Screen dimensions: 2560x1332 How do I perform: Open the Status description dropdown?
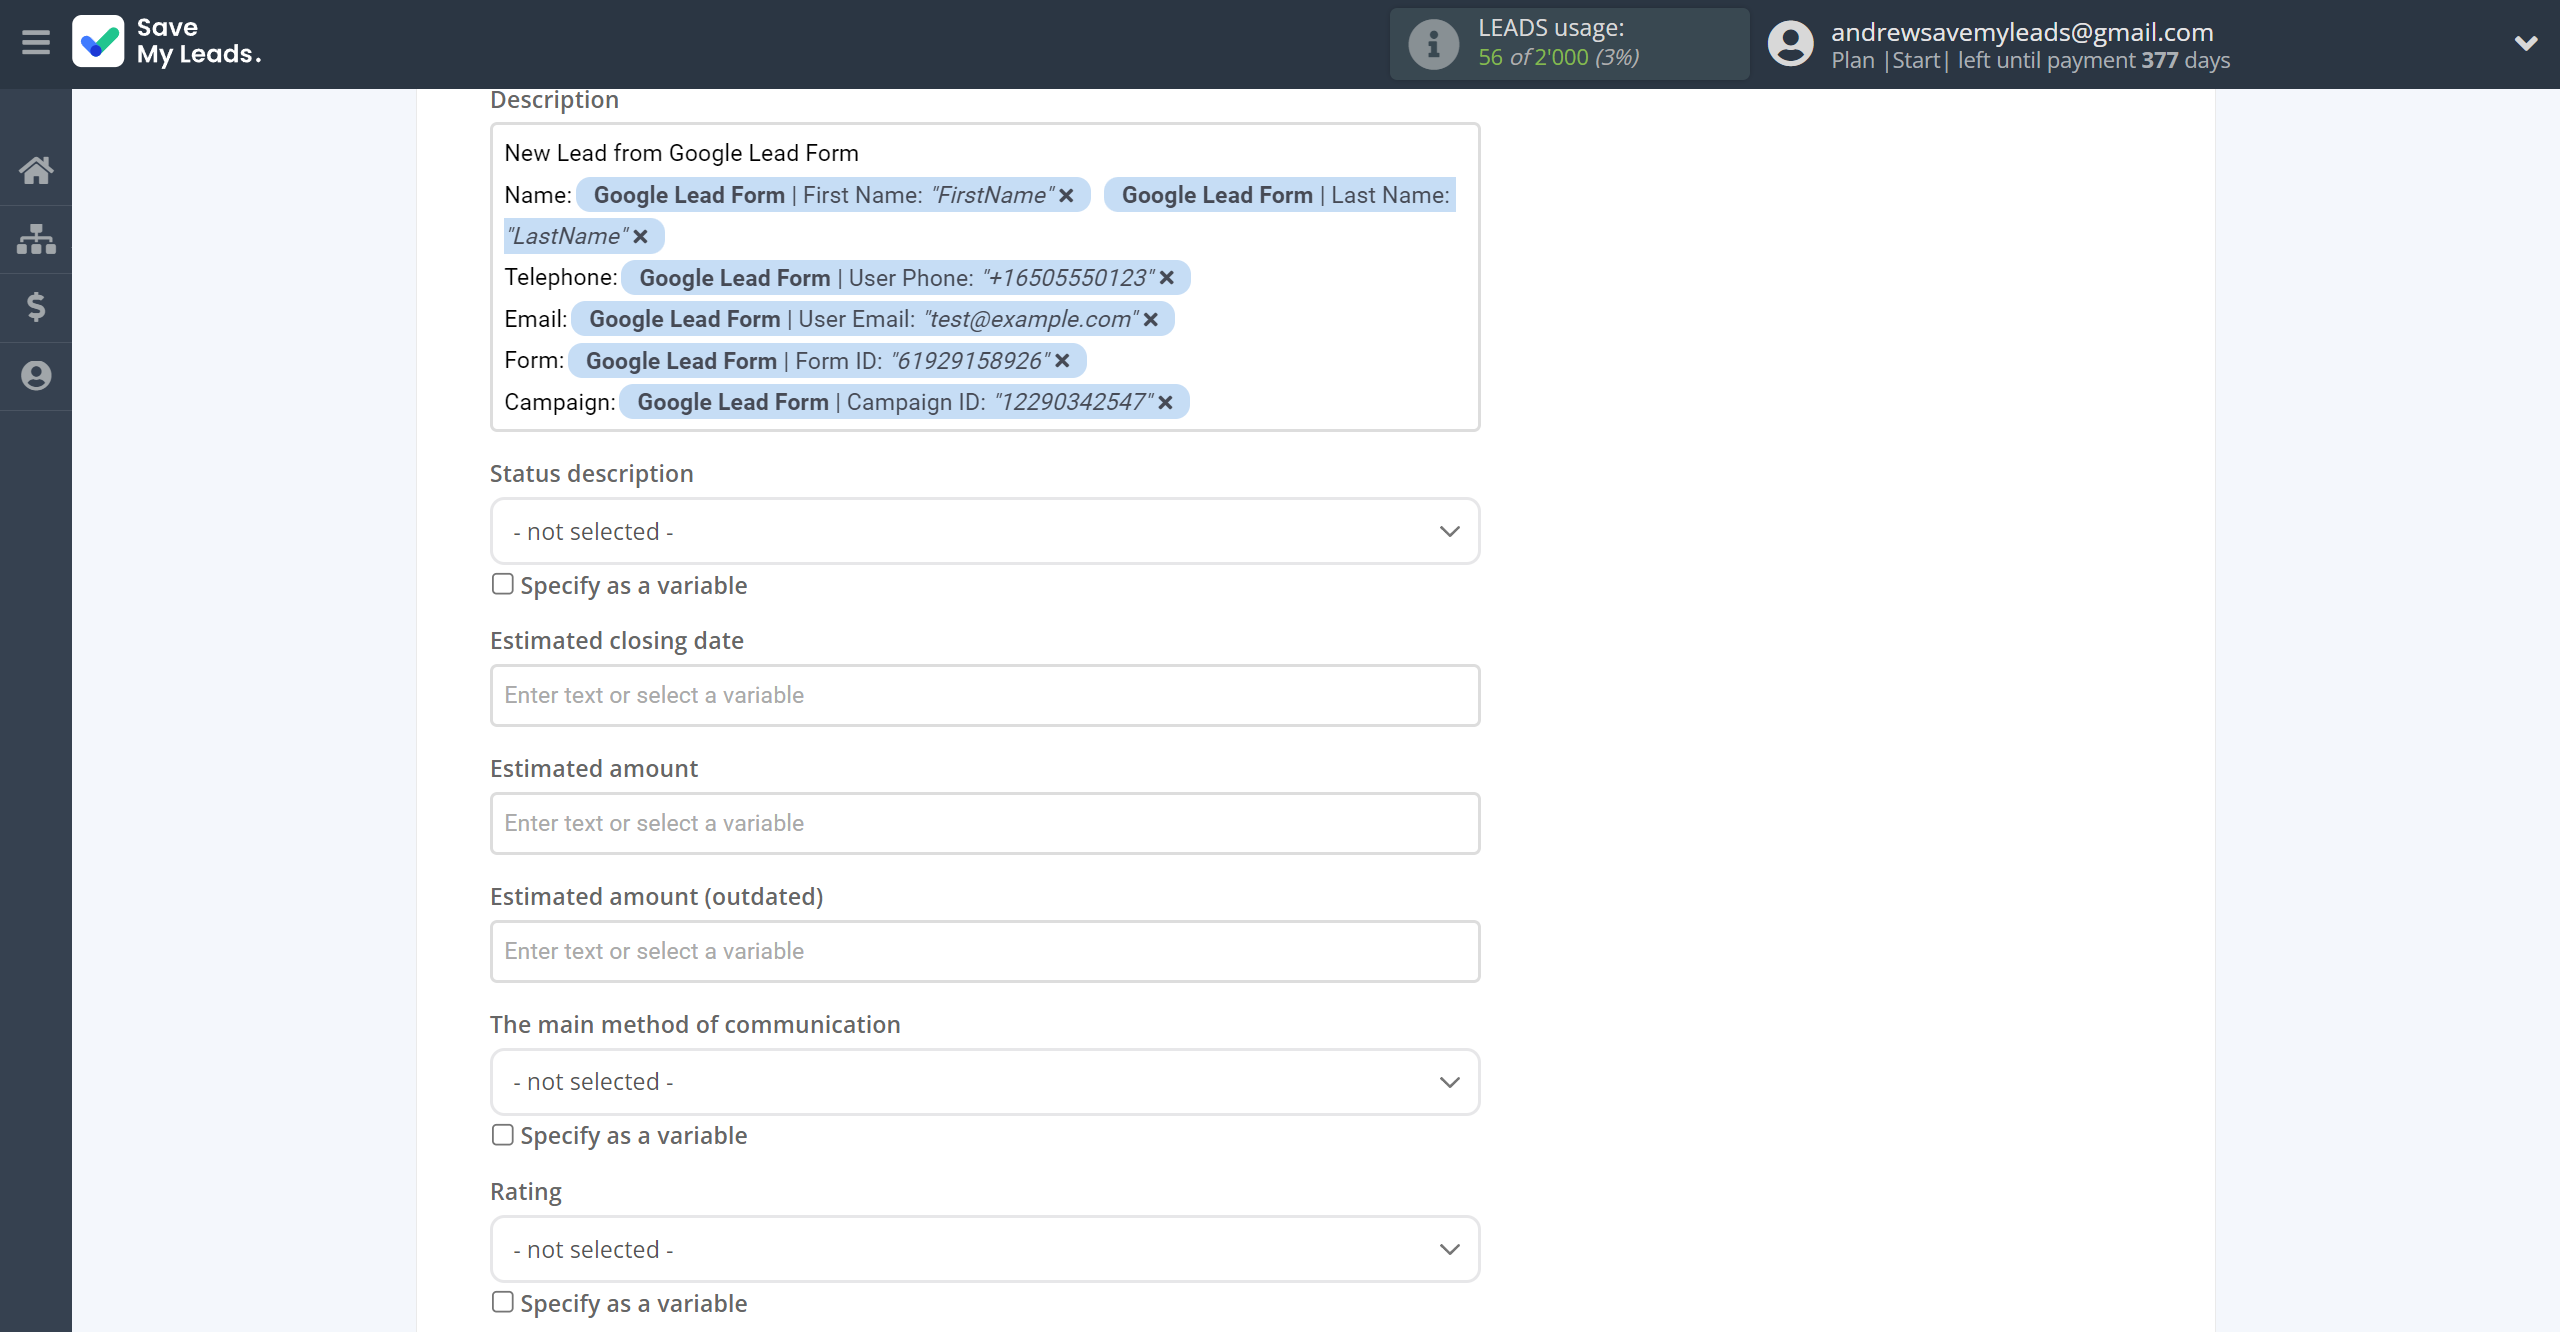pyautogui.click(x=984, y=531)
